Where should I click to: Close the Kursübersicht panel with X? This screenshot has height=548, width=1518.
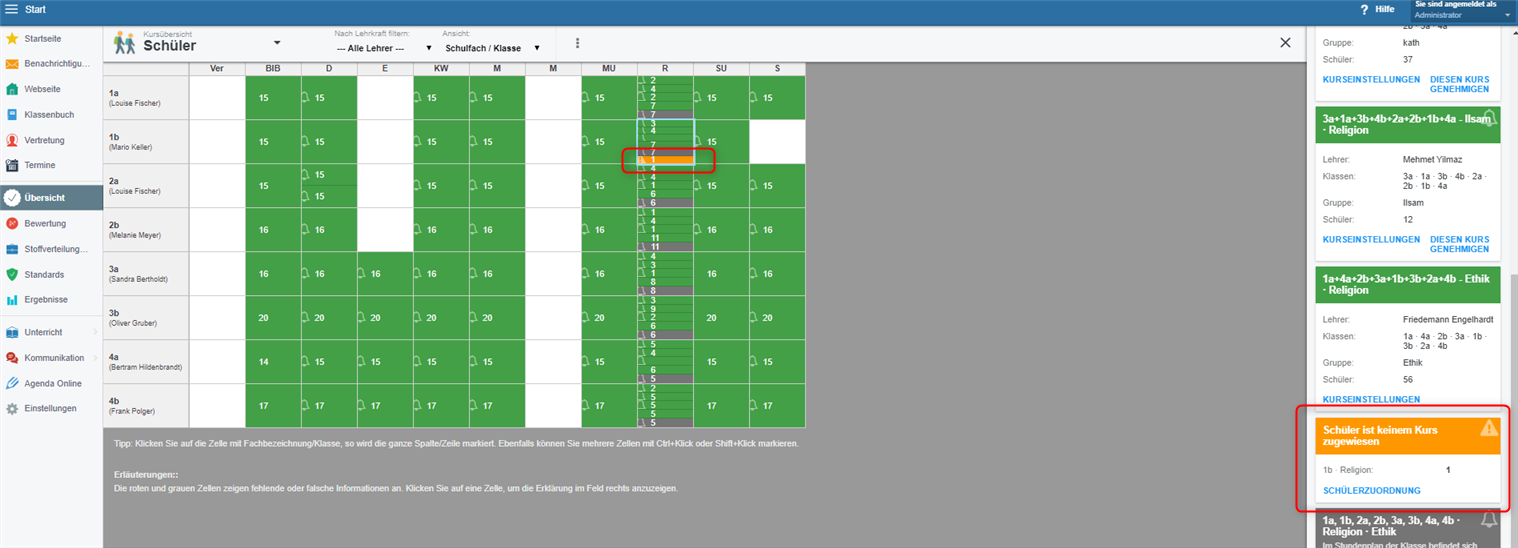(x=1286, y=42)
